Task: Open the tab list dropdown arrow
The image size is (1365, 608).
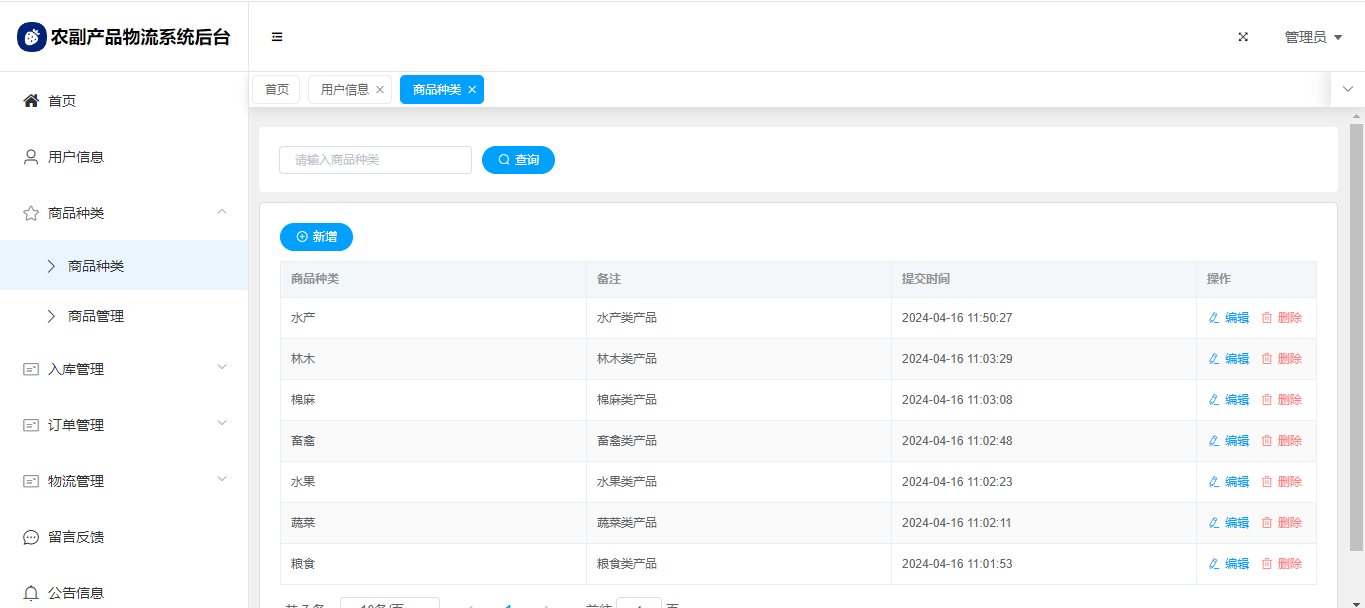Action: point(1347,89)
